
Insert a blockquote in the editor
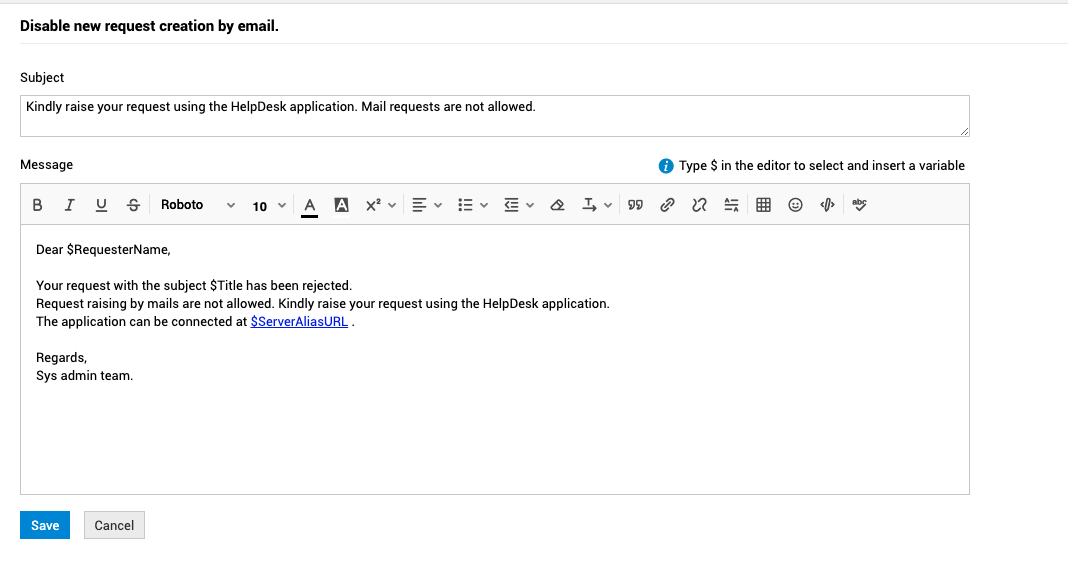pyautogui.click(x=635, y=205)
